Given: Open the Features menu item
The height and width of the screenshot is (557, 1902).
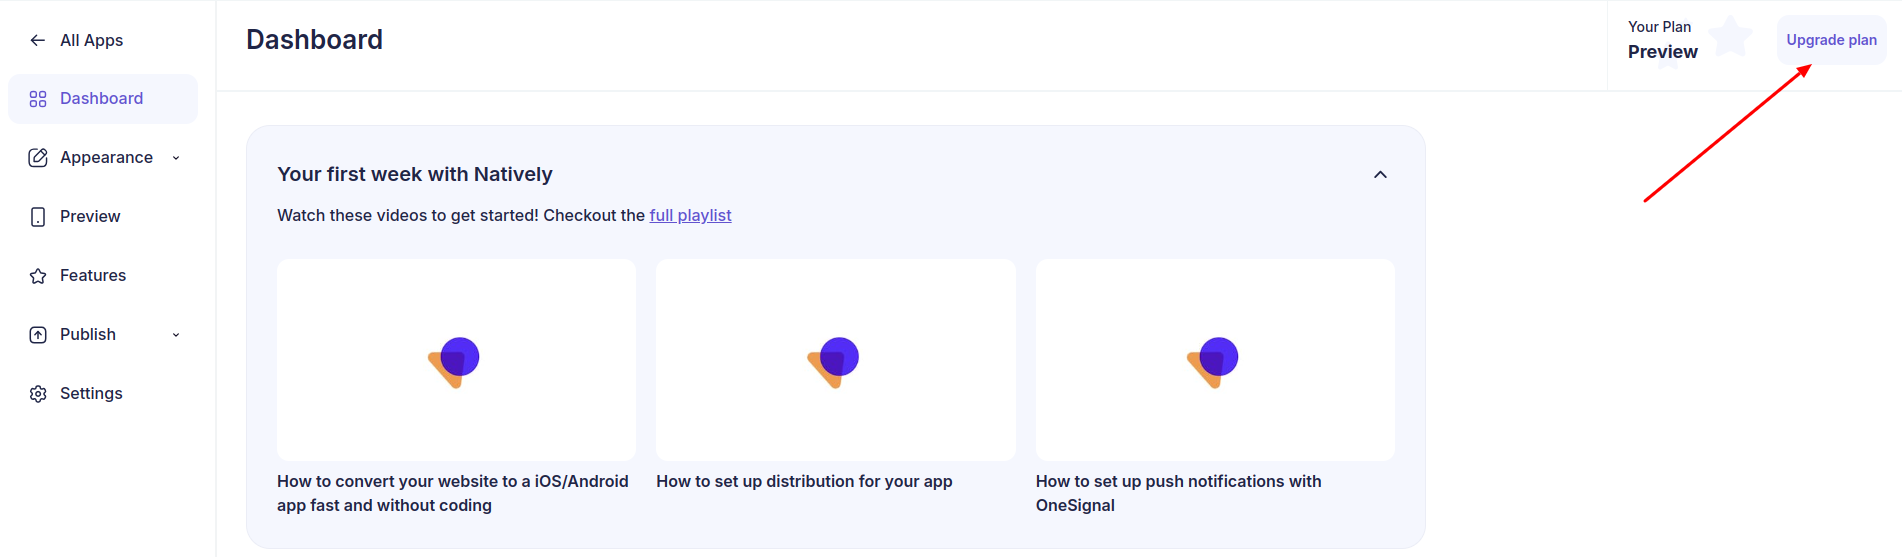Looking at the screenshot, I should [x=93, y=276].
